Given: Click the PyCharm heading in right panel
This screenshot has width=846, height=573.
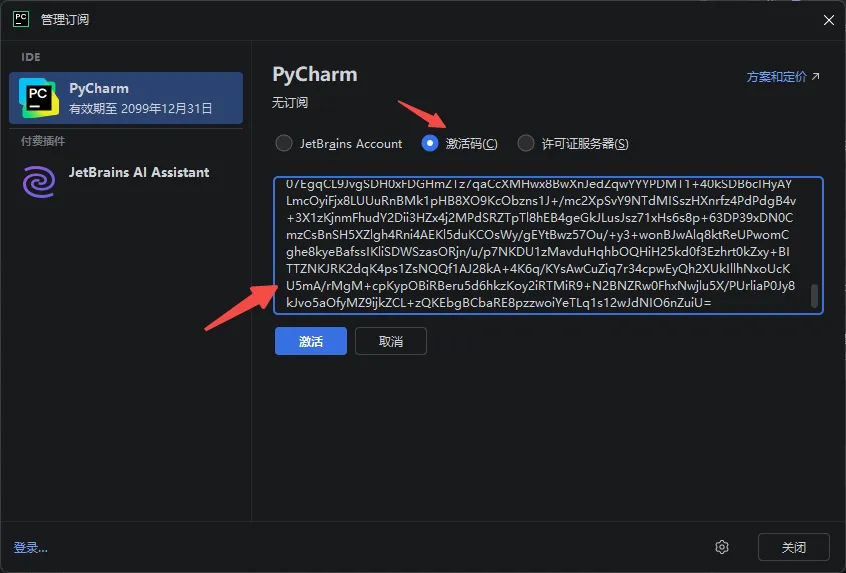Looking at the screenshot, I should [315, 74].
